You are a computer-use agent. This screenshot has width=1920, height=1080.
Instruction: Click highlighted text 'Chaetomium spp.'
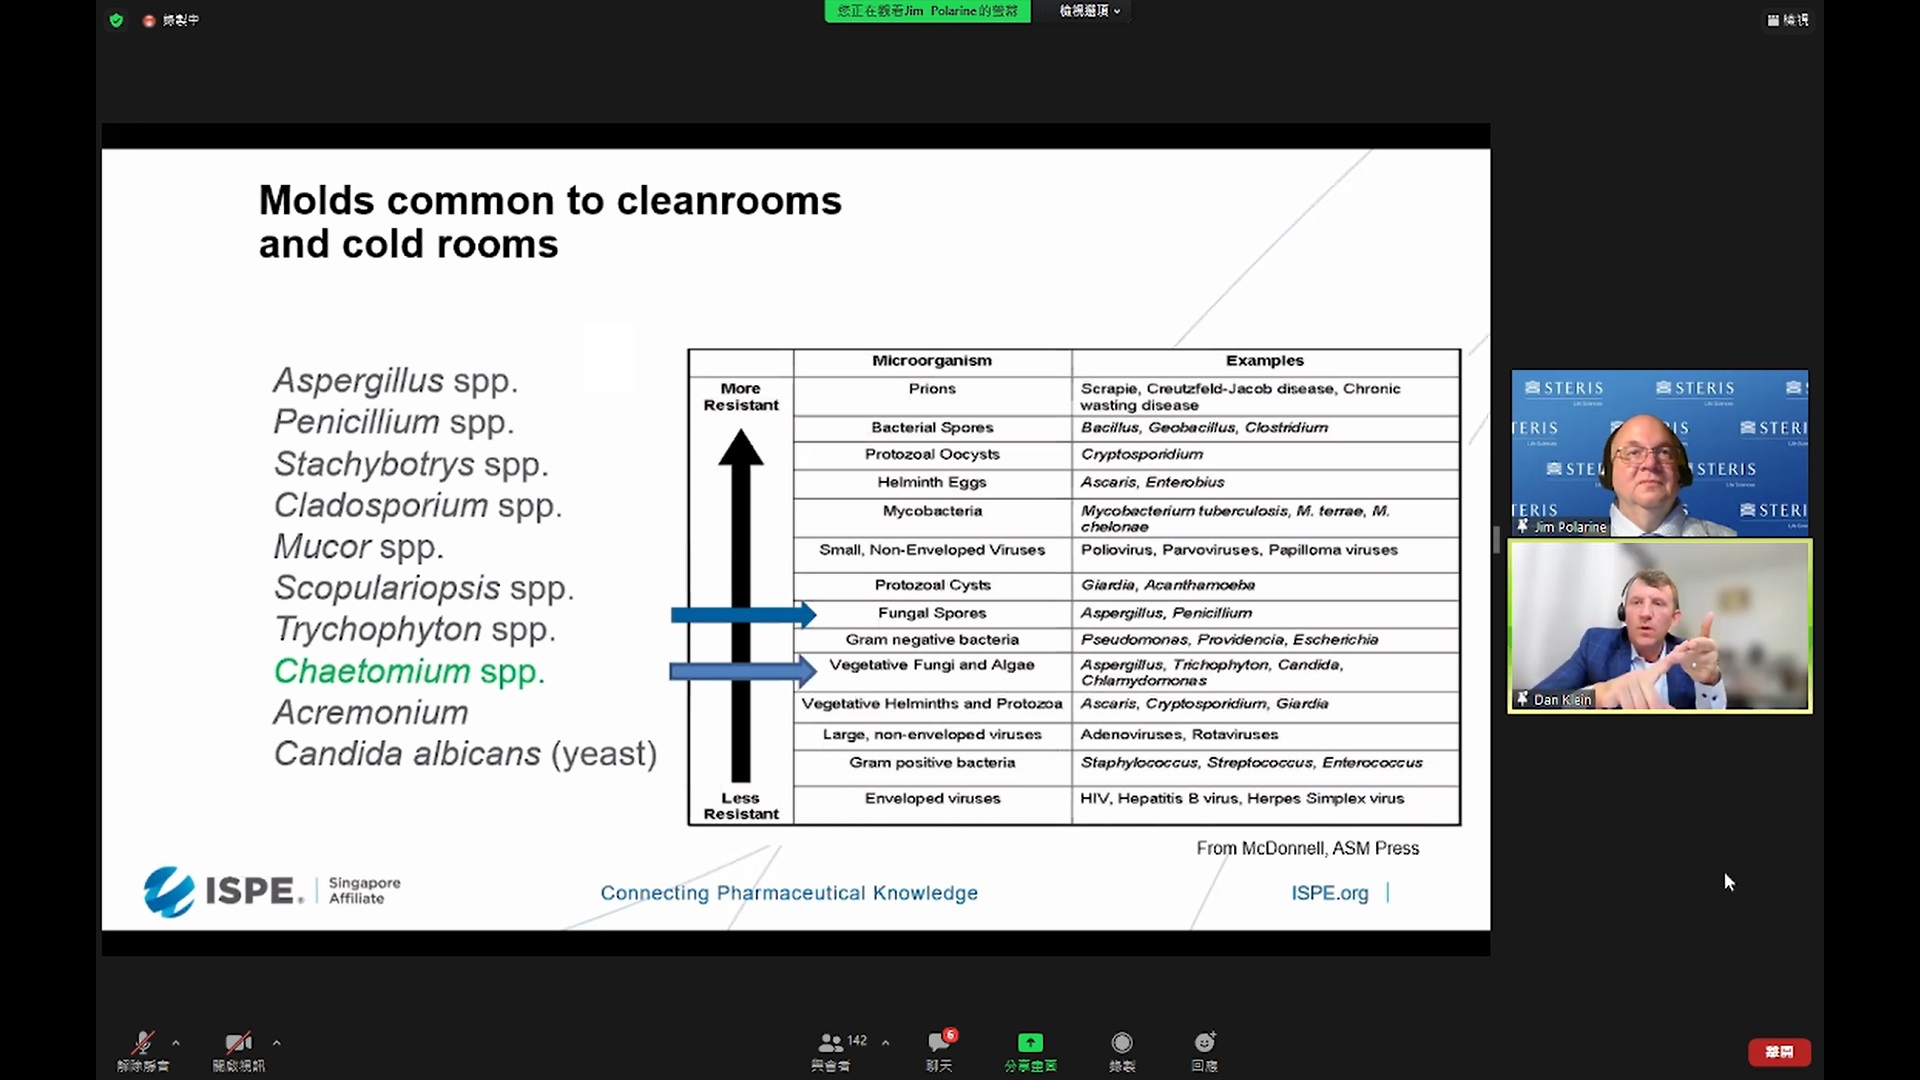coord(410,671)
